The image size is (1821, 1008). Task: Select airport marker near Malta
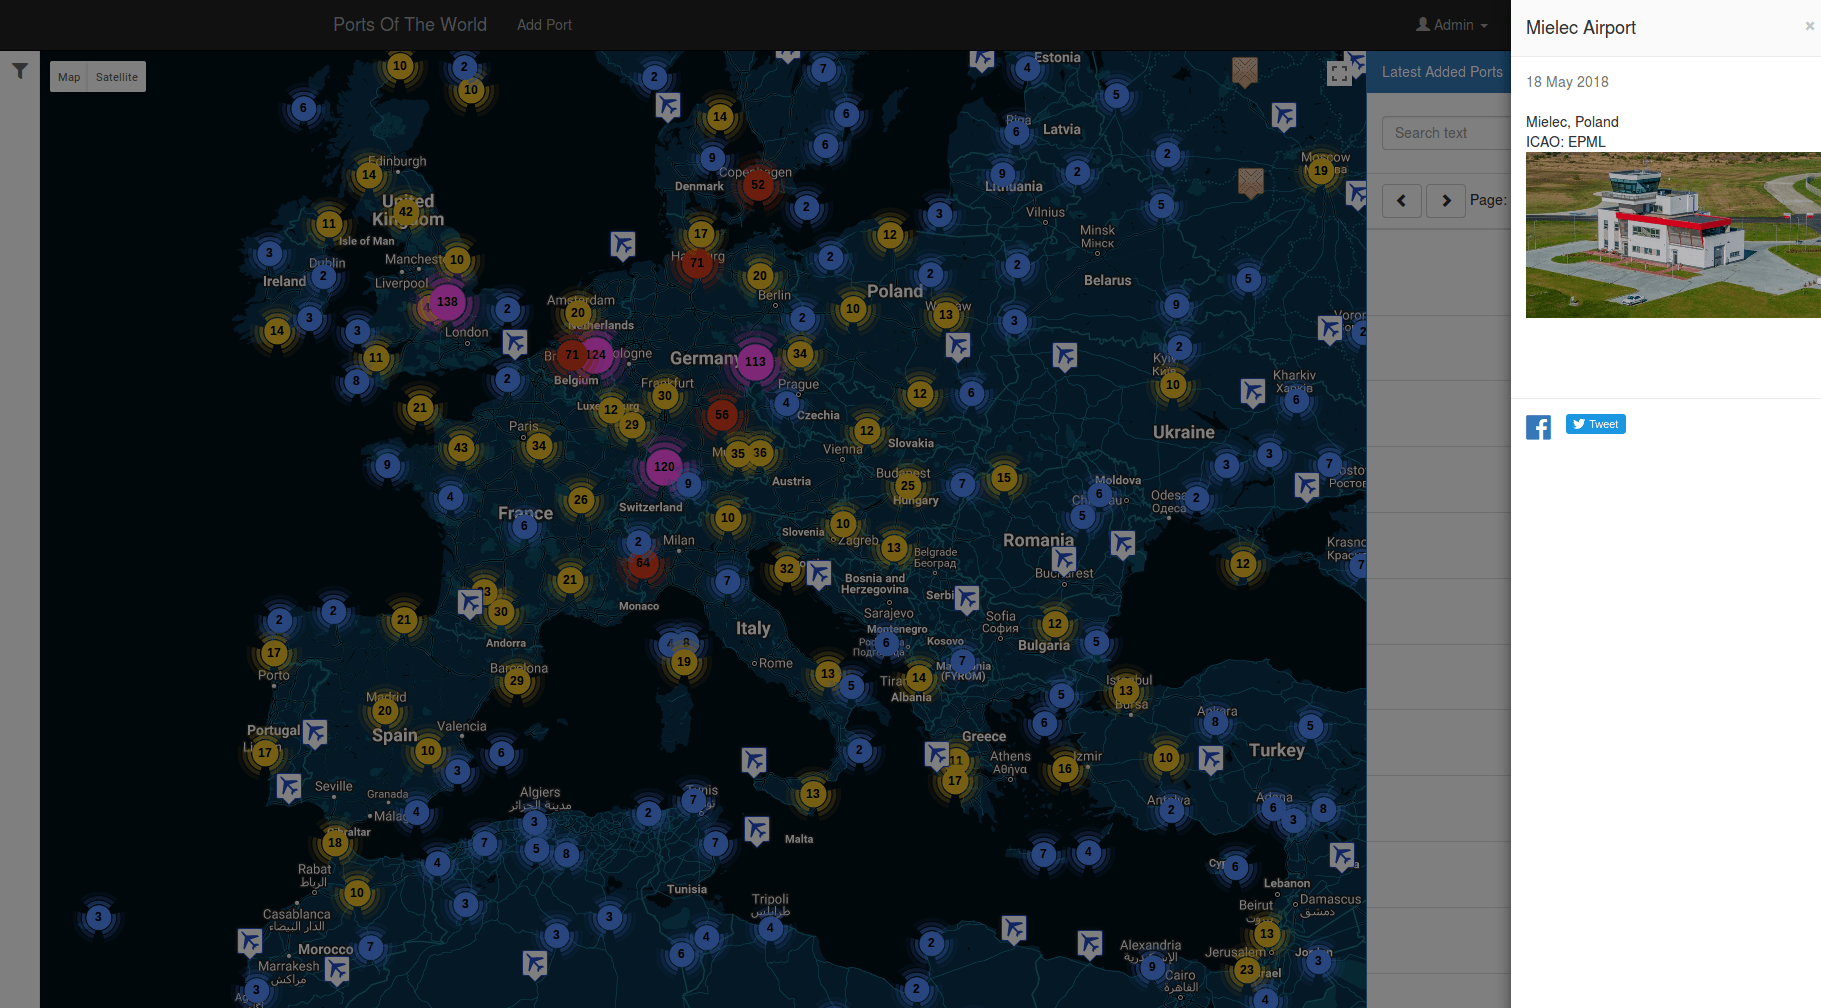(x=757, y=830)
